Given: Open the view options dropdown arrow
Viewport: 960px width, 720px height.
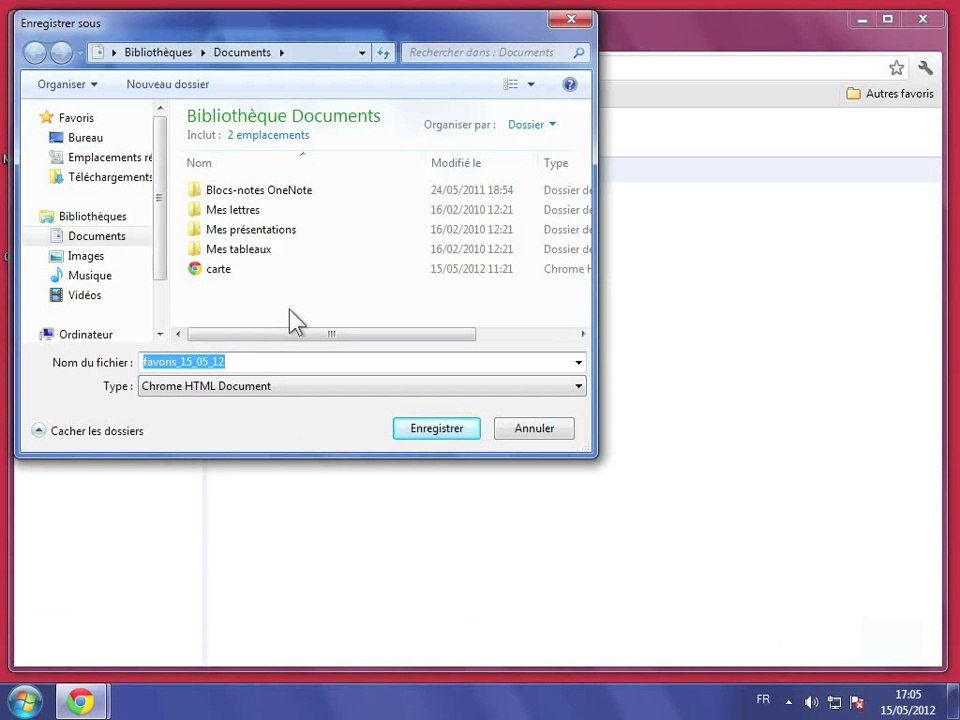Looking at the screenshot, I should tap(531, 84).
